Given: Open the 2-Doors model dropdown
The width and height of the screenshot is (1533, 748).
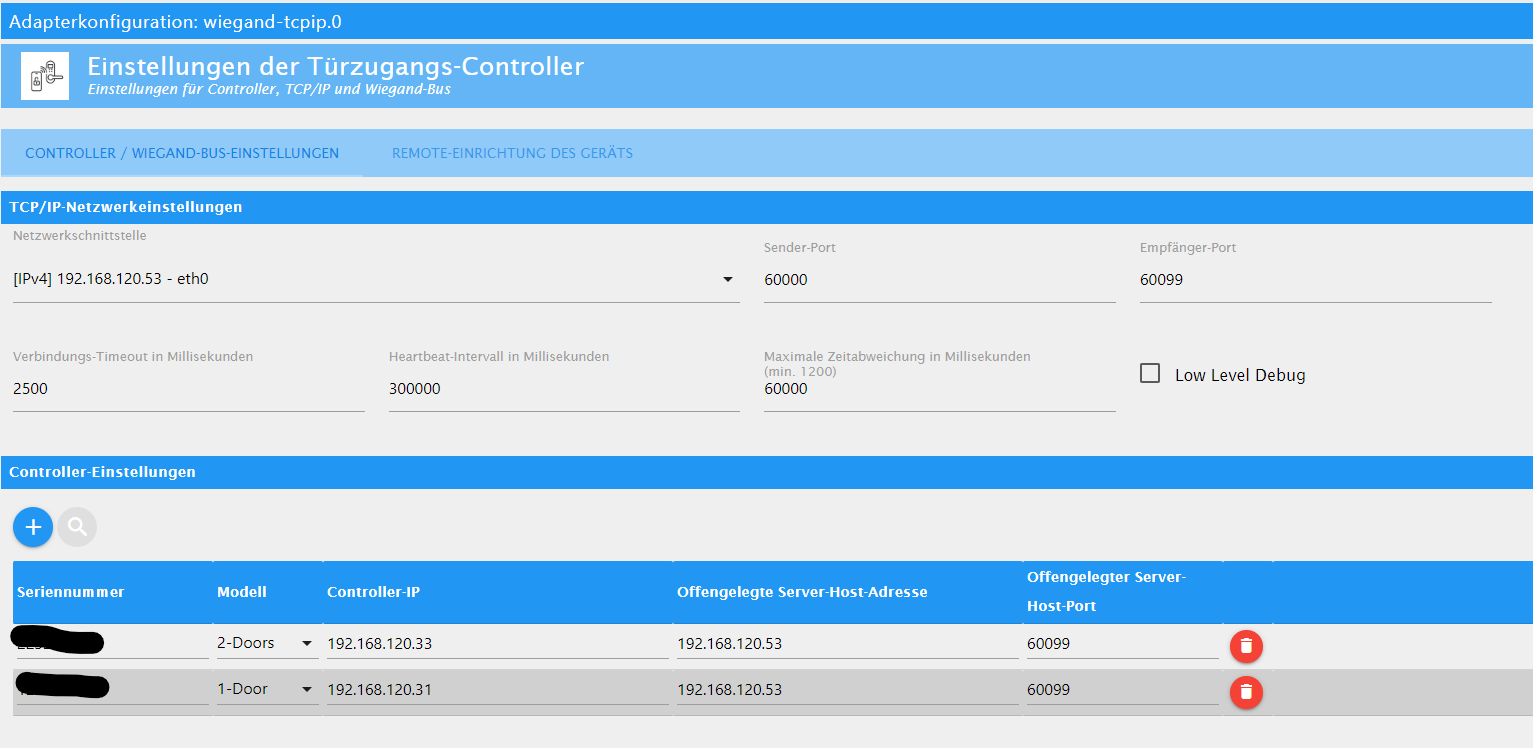Looking at the screenshot, I should coord(267,643).
